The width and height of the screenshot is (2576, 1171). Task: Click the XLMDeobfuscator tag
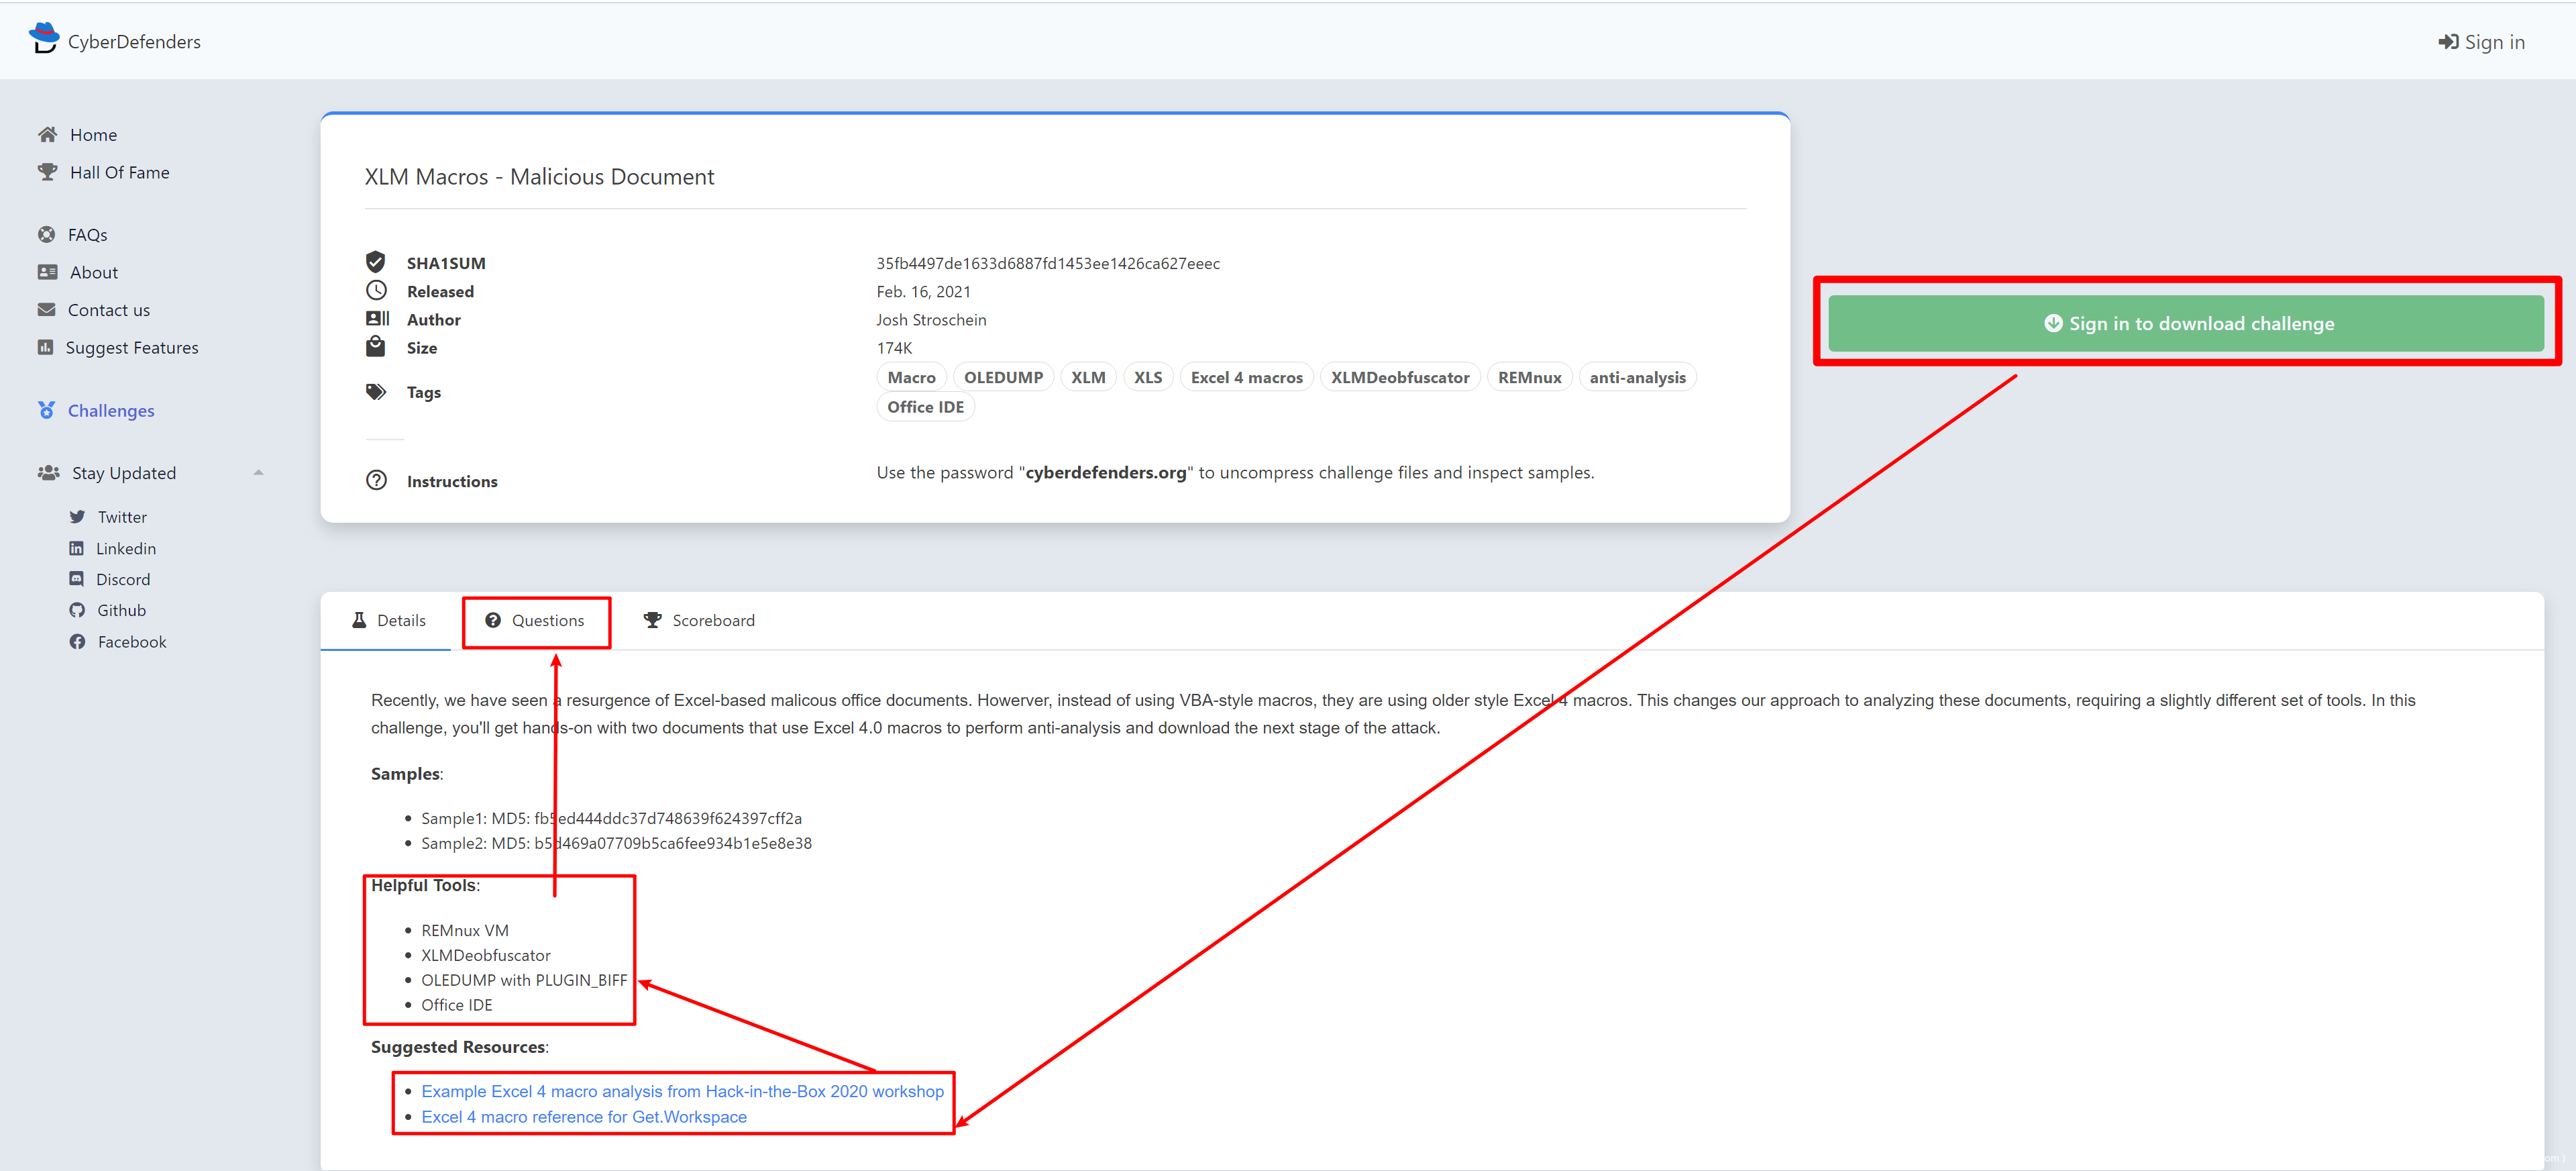[x=1399, y=377]
